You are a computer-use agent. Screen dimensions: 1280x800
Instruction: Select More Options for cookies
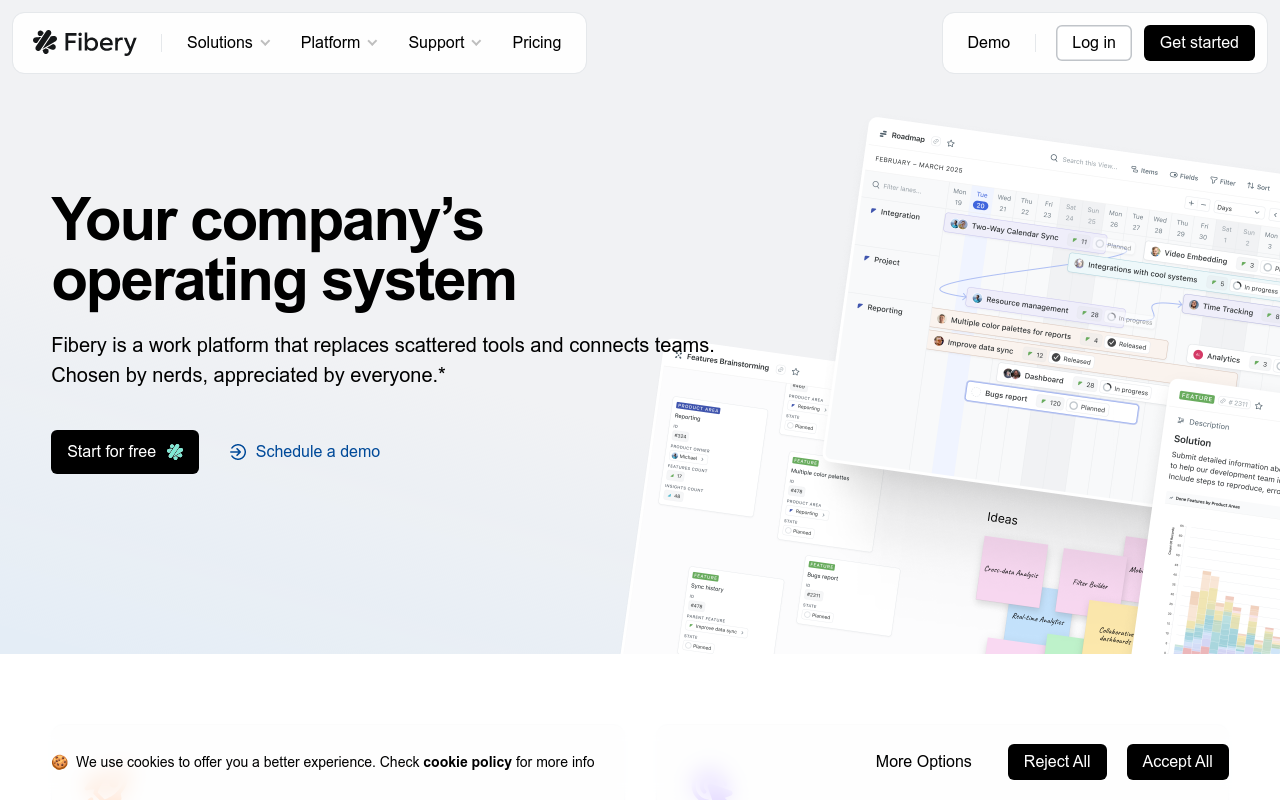coord(924,762)
